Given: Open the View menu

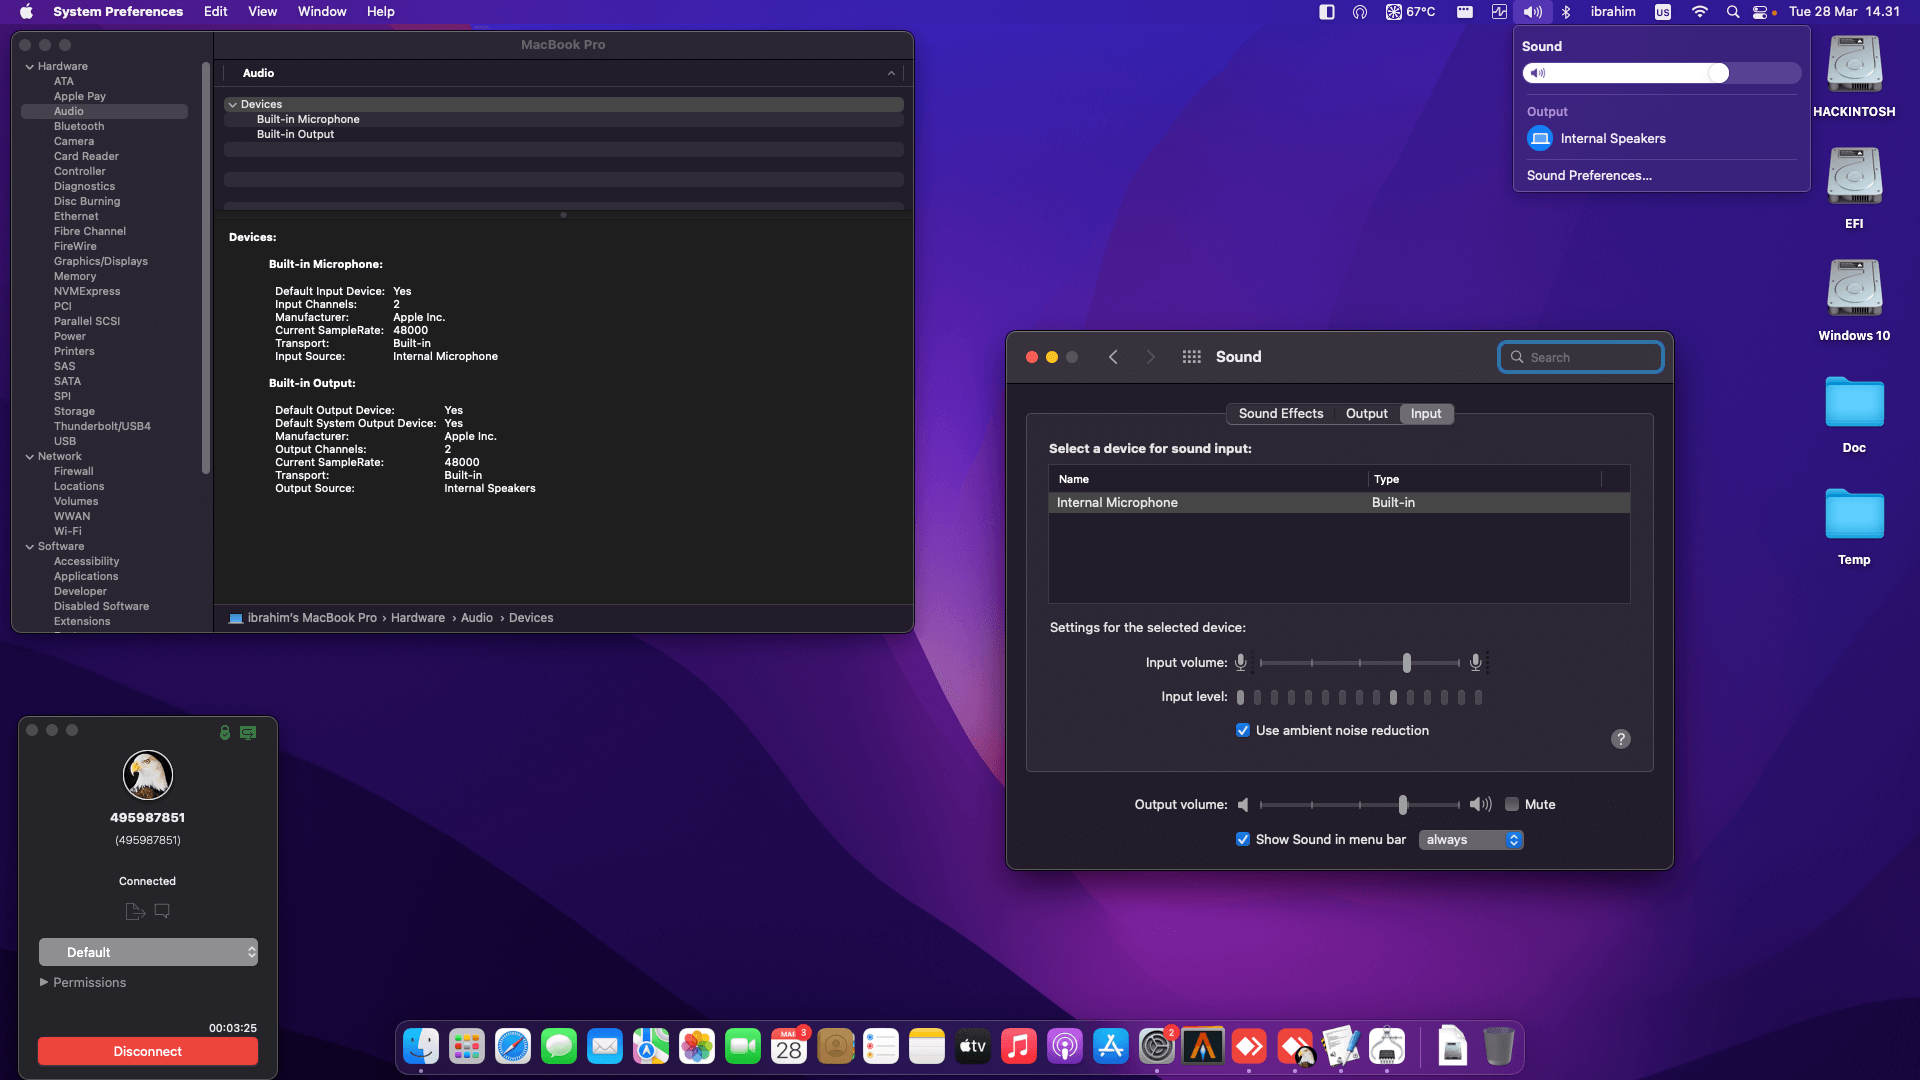Looking at the screenshot, I should (x=262, y=12).
